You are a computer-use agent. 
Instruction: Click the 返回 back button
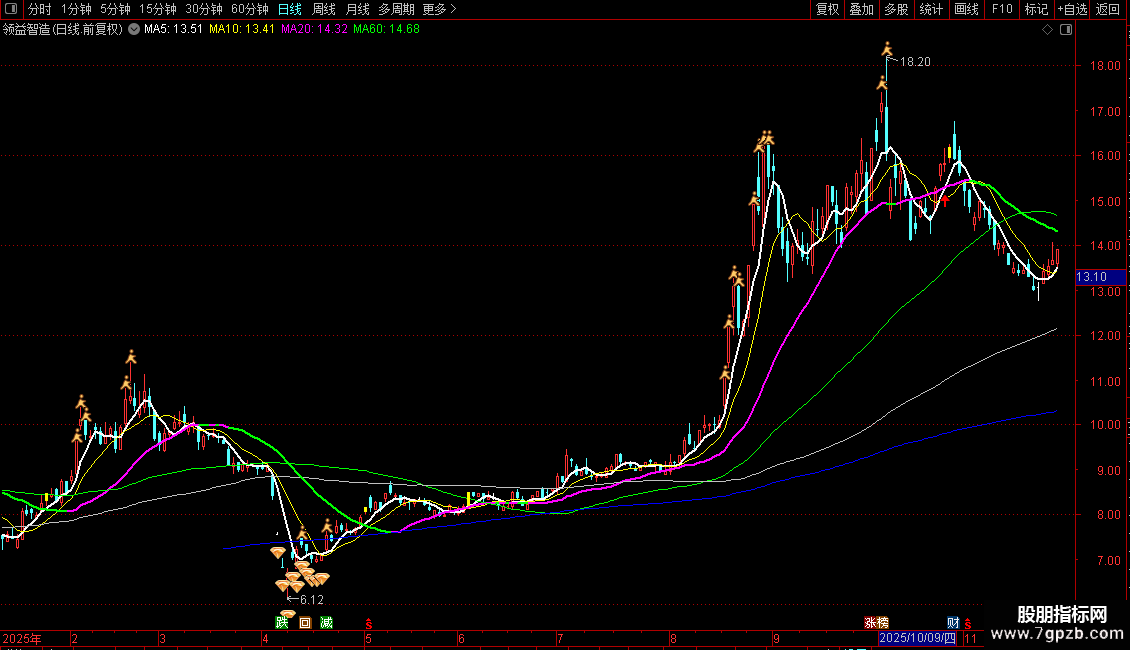(x=1108, y=9)
